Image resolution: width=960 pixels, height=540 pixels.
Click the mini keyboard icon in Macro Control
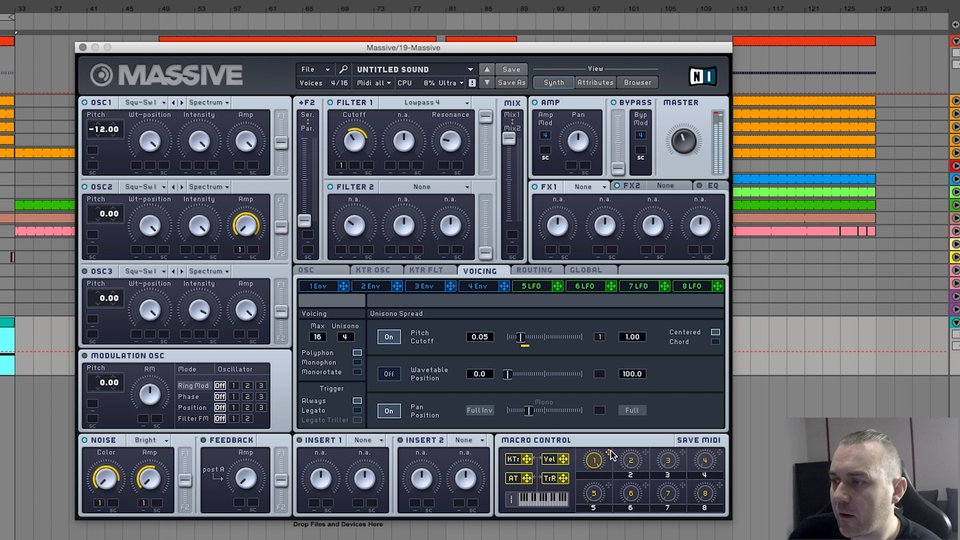[543, 500]
